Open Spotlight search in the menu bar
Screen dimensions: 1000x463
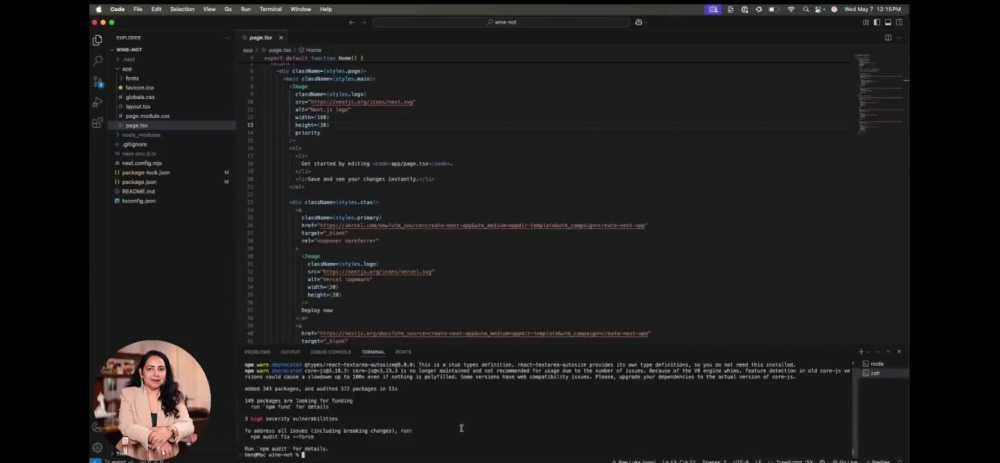[805, 9]
